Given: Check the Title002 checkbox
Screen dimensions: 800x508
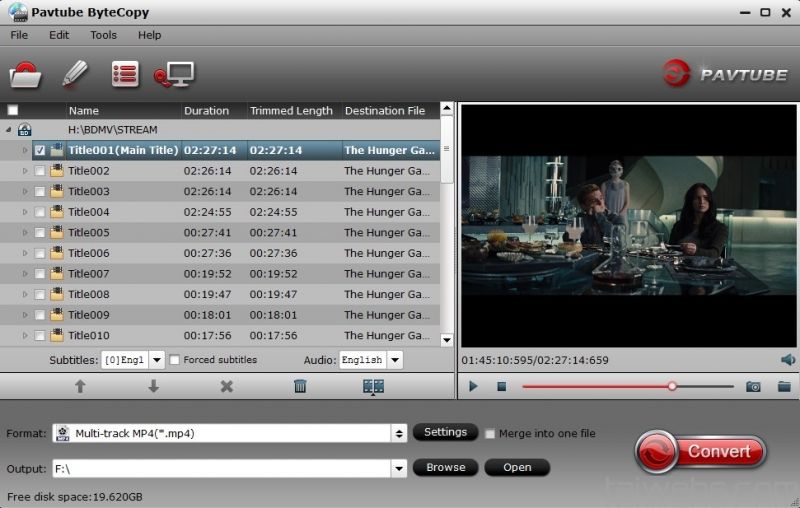Looking at the screenshot, I should coord(40,171).
